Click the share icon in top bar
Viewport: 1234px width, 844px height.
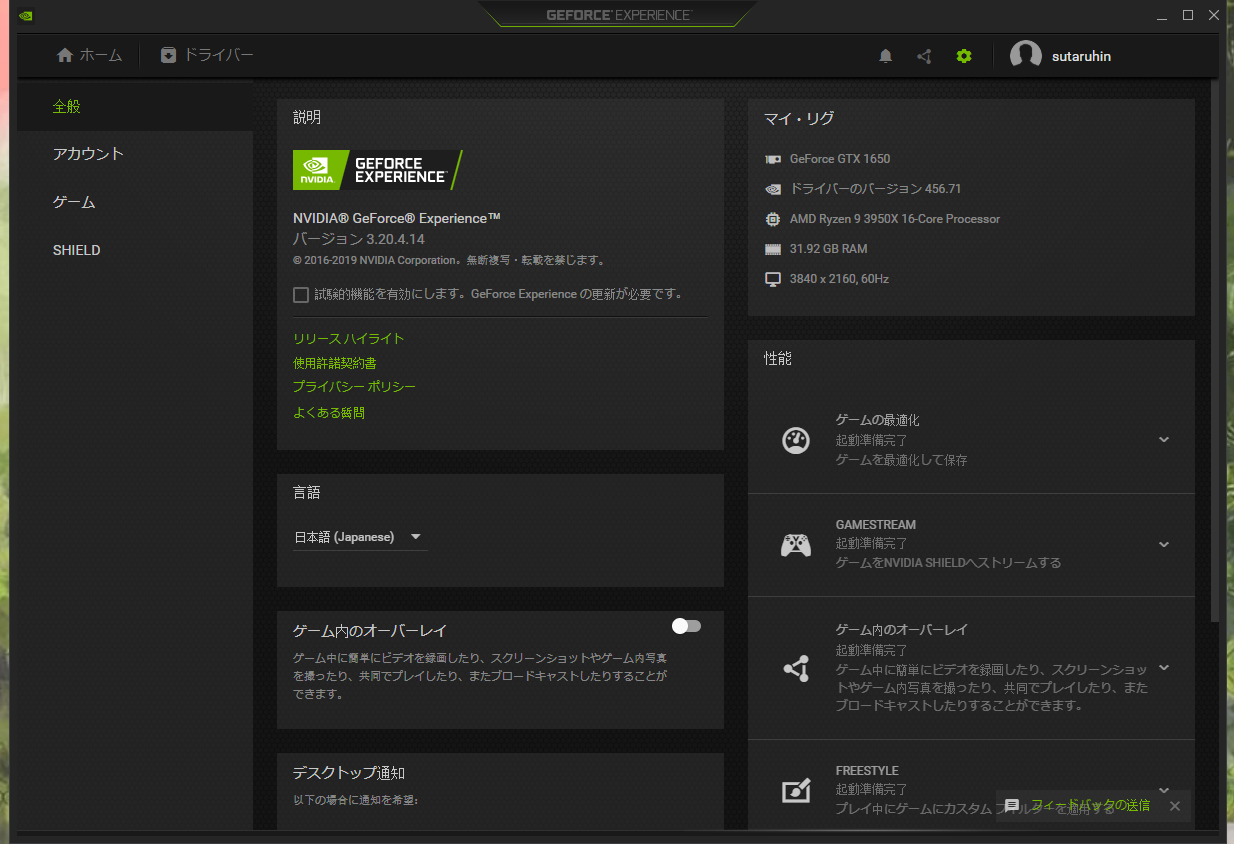[x=924, y=56]
